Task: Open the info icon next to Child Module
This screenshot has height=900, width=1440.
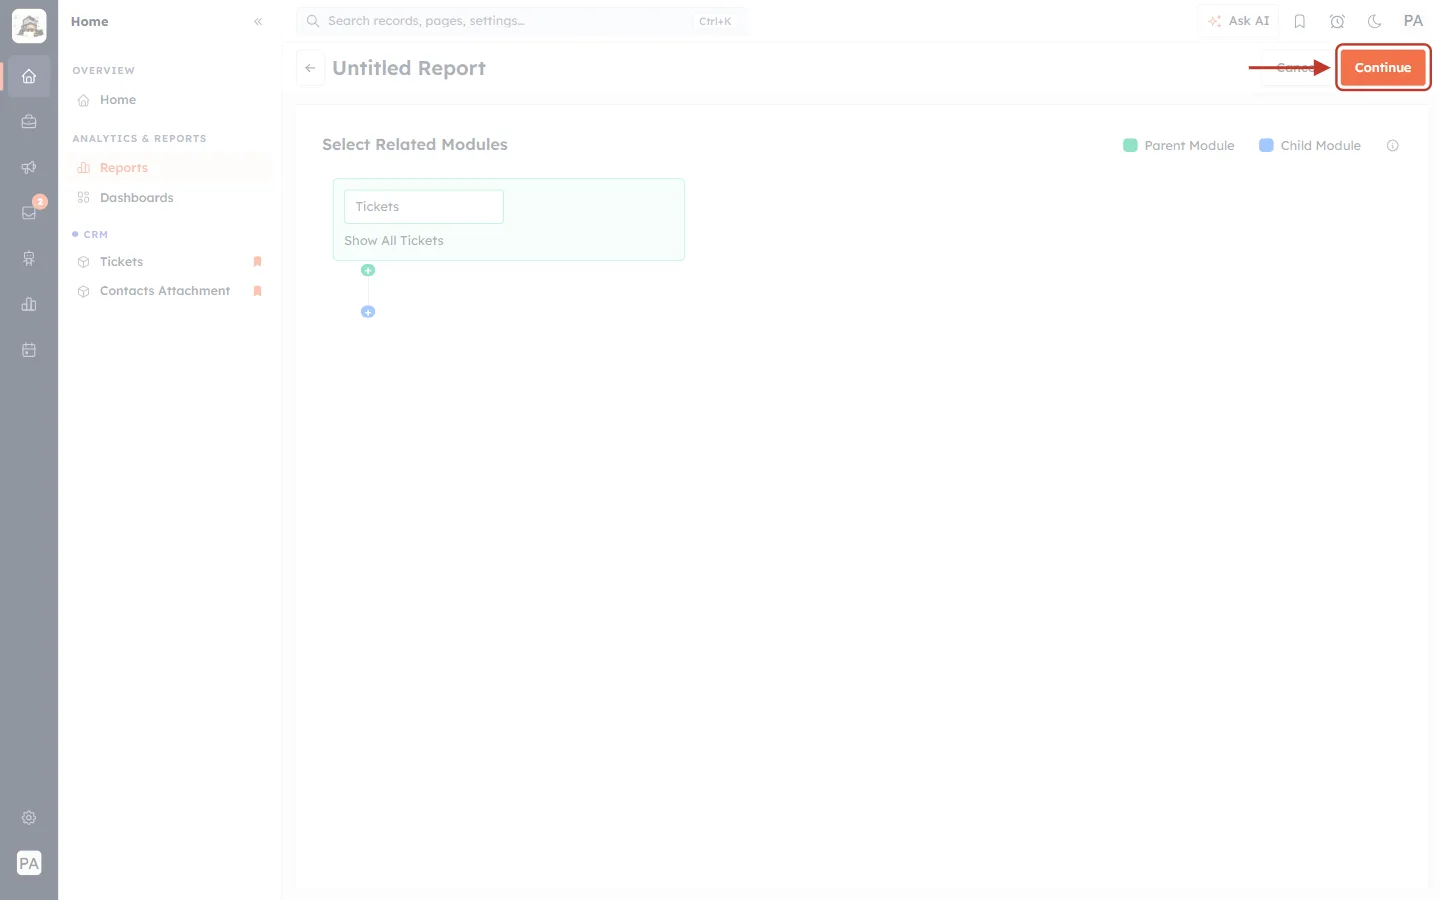Action: coord(1392,146)
